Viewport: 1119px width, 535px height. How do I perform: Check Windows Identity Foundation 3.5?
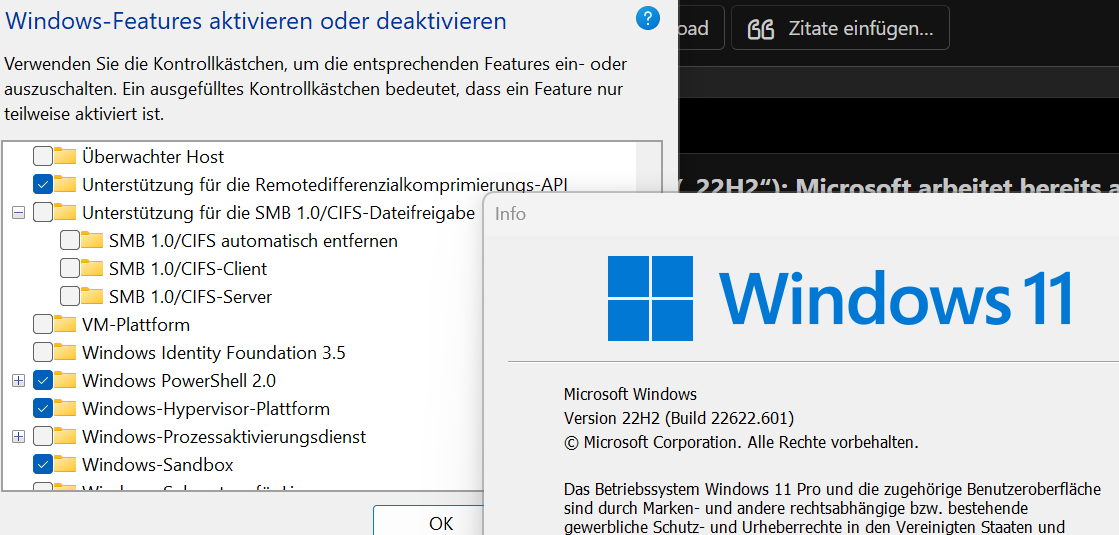43,352
